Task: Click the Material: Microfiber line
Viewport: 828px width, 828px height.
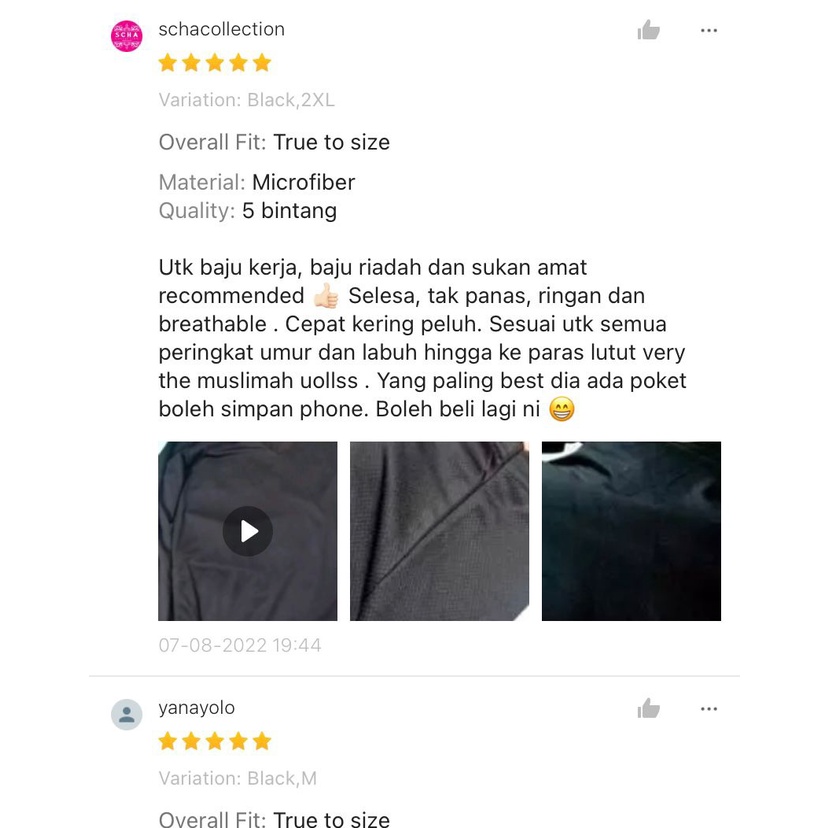Action: (257, 183)
